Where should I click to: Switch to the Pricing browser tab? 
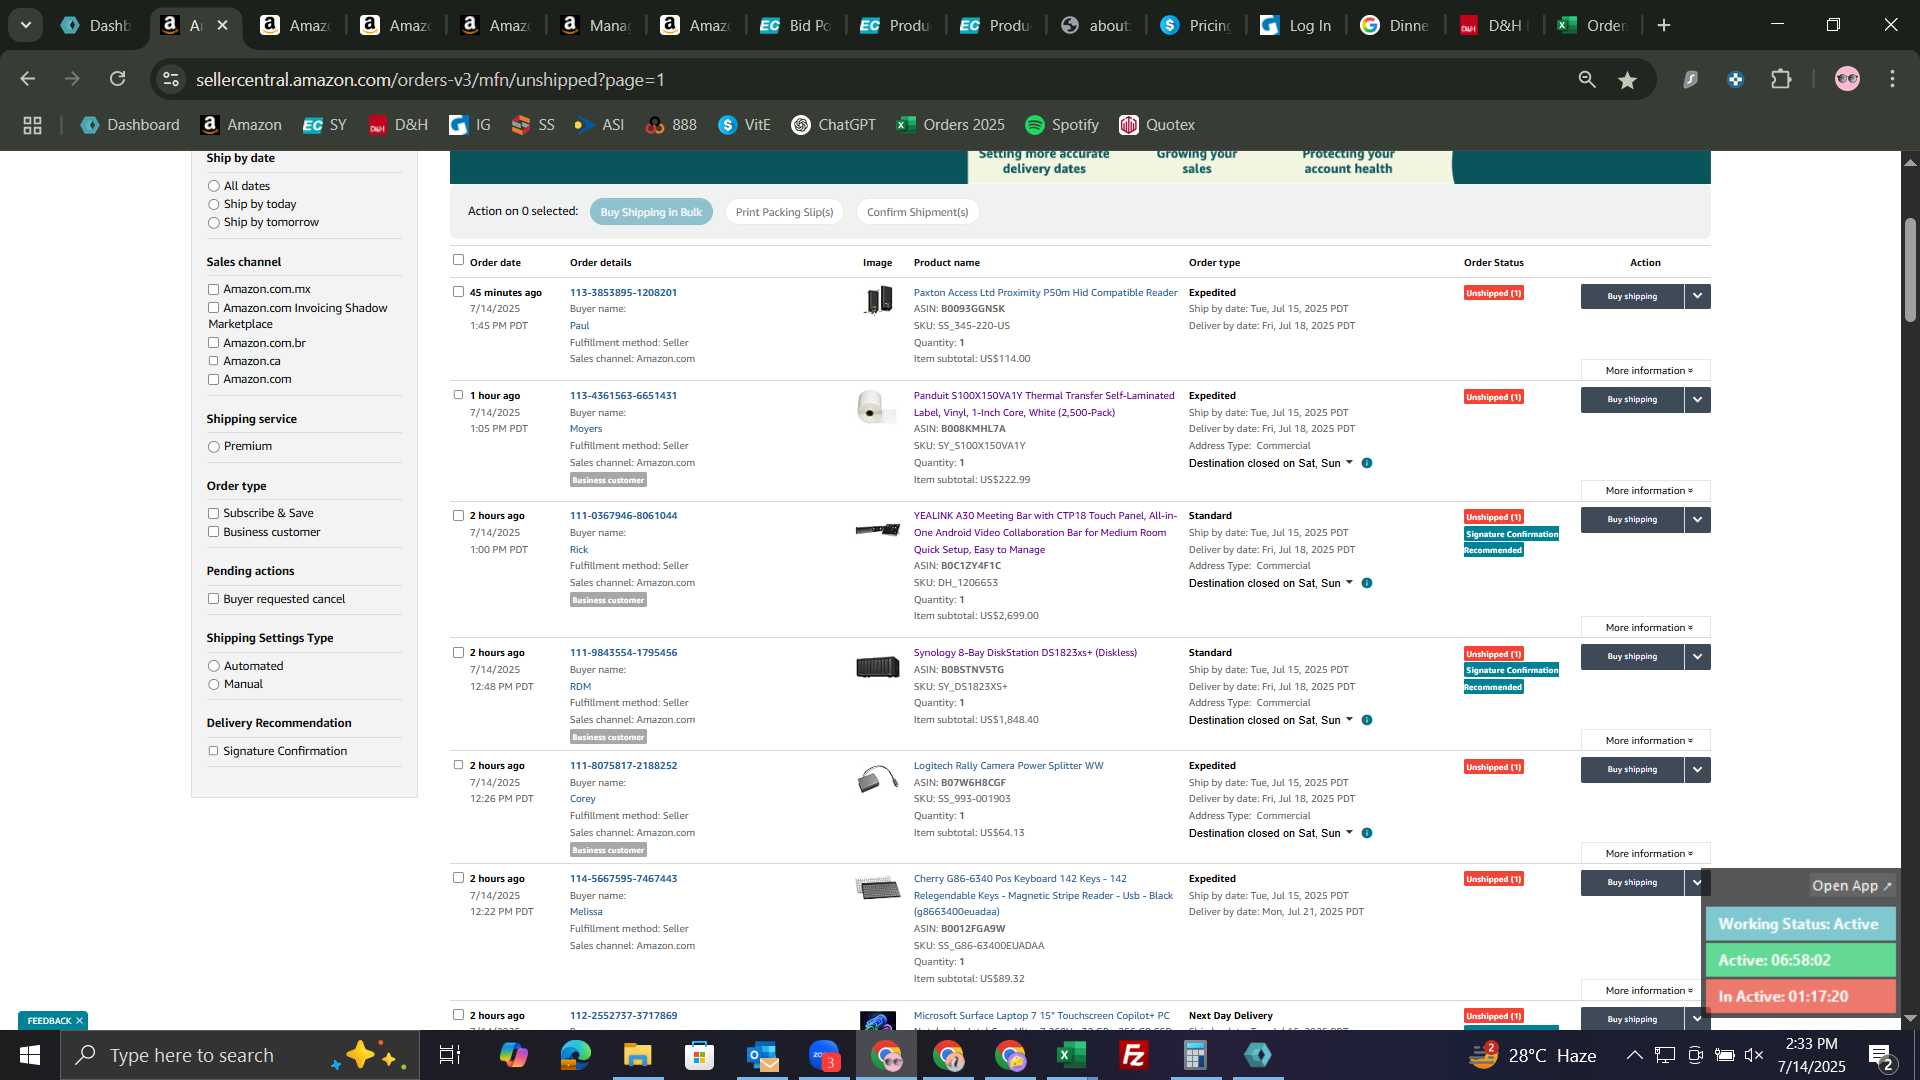point(1195,25)
